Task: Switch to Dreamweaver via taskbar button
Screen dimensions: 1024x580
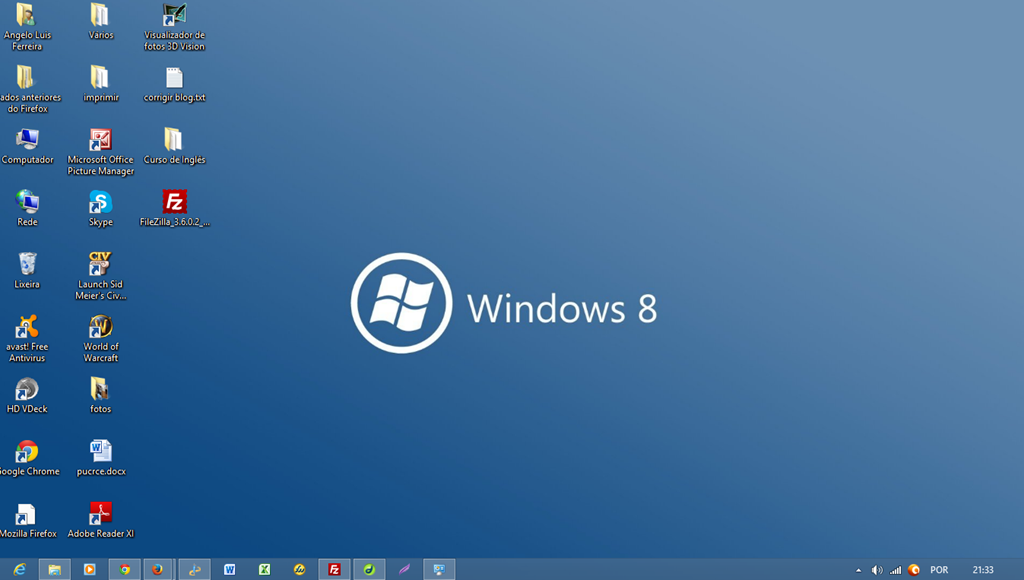Action: coord(369,570)
